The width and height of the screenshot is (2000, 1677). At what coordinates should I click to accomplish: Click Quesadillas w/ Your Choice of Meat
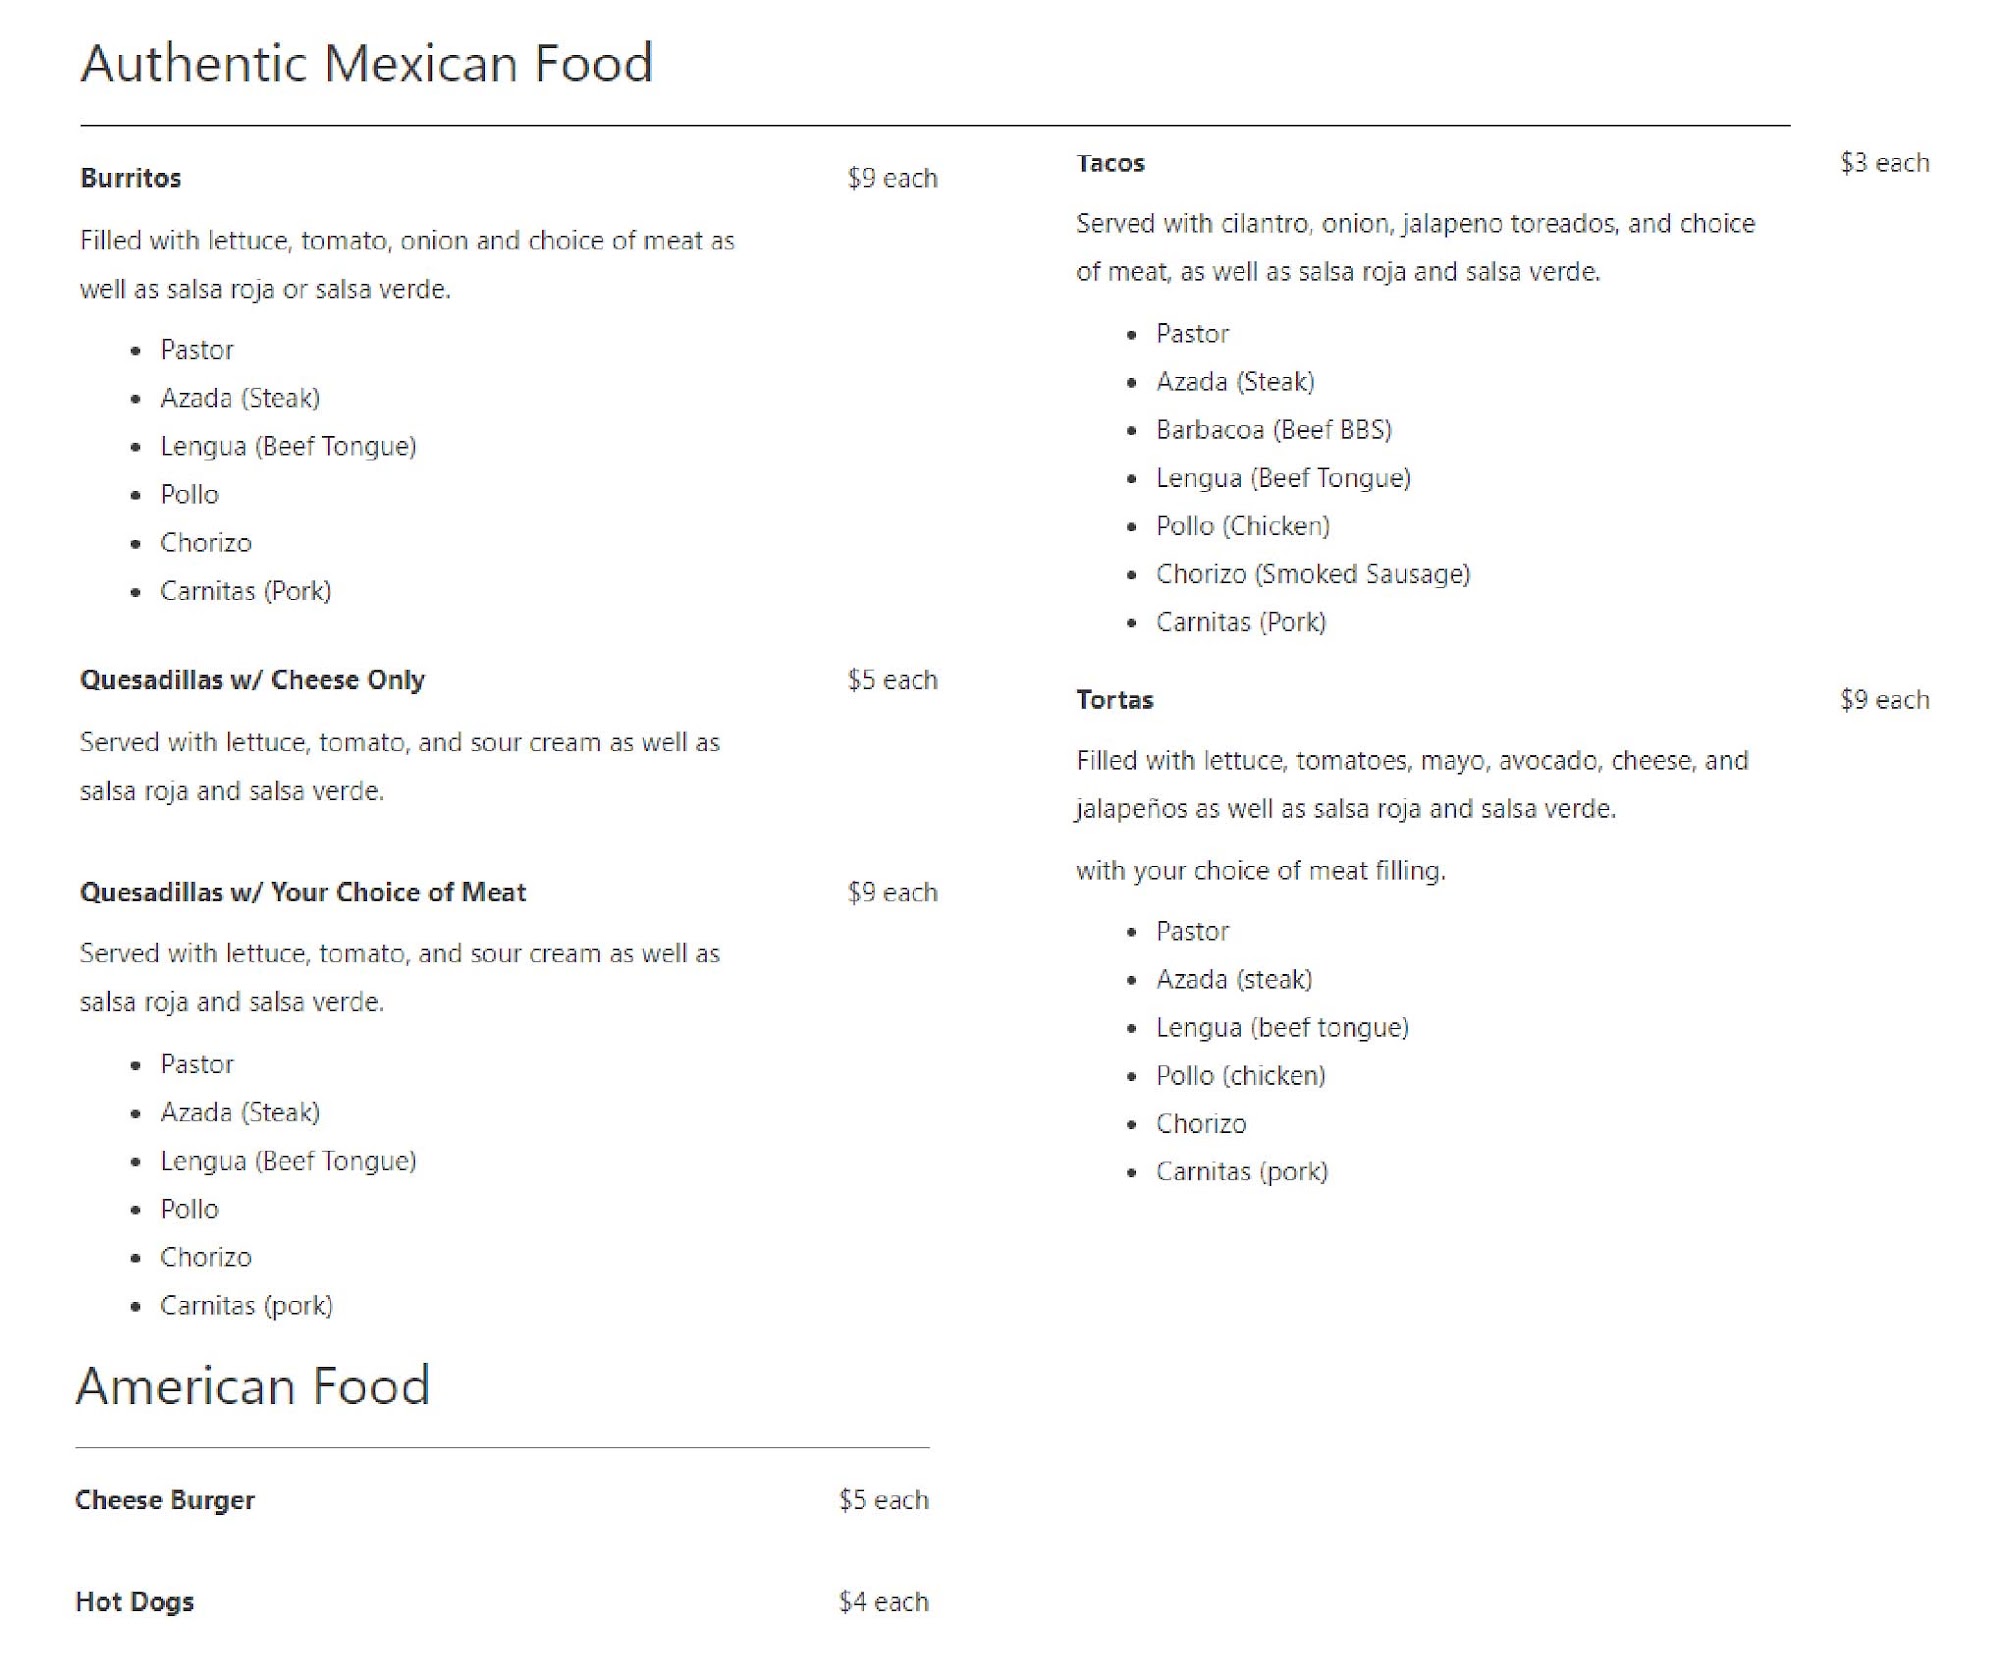point(302,892)
